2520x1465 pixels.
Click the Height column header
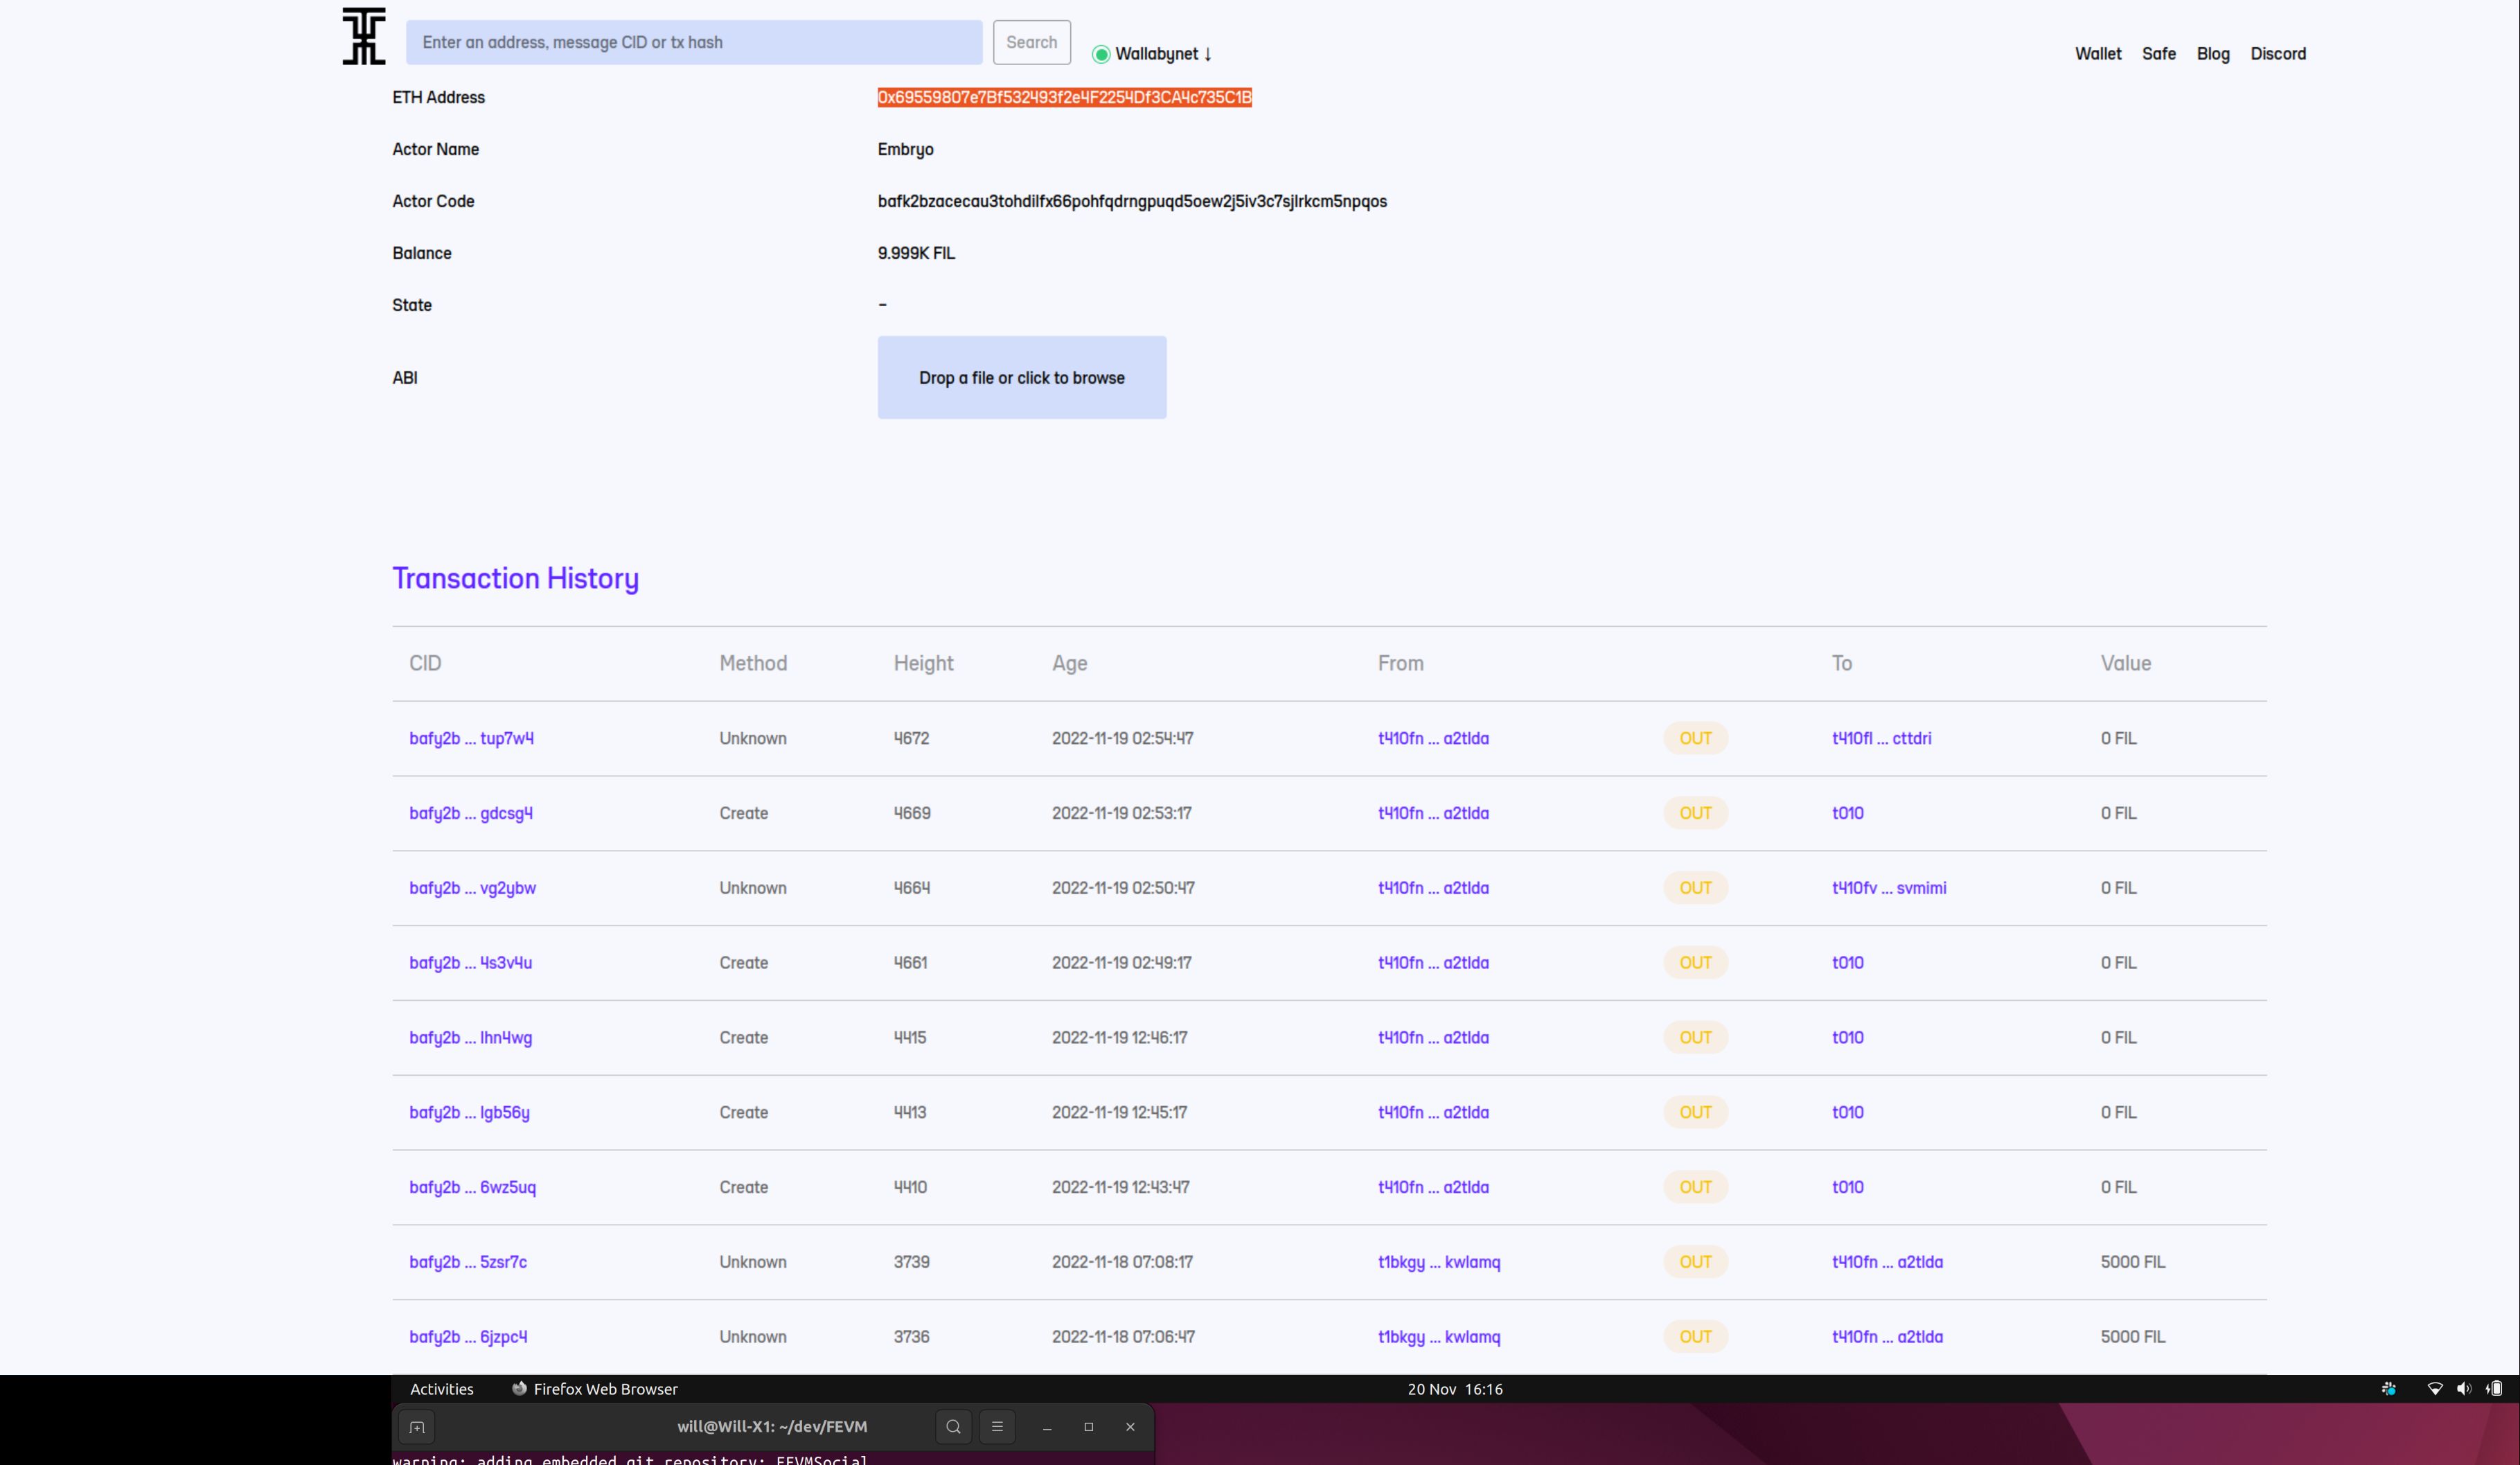point(923,663)
